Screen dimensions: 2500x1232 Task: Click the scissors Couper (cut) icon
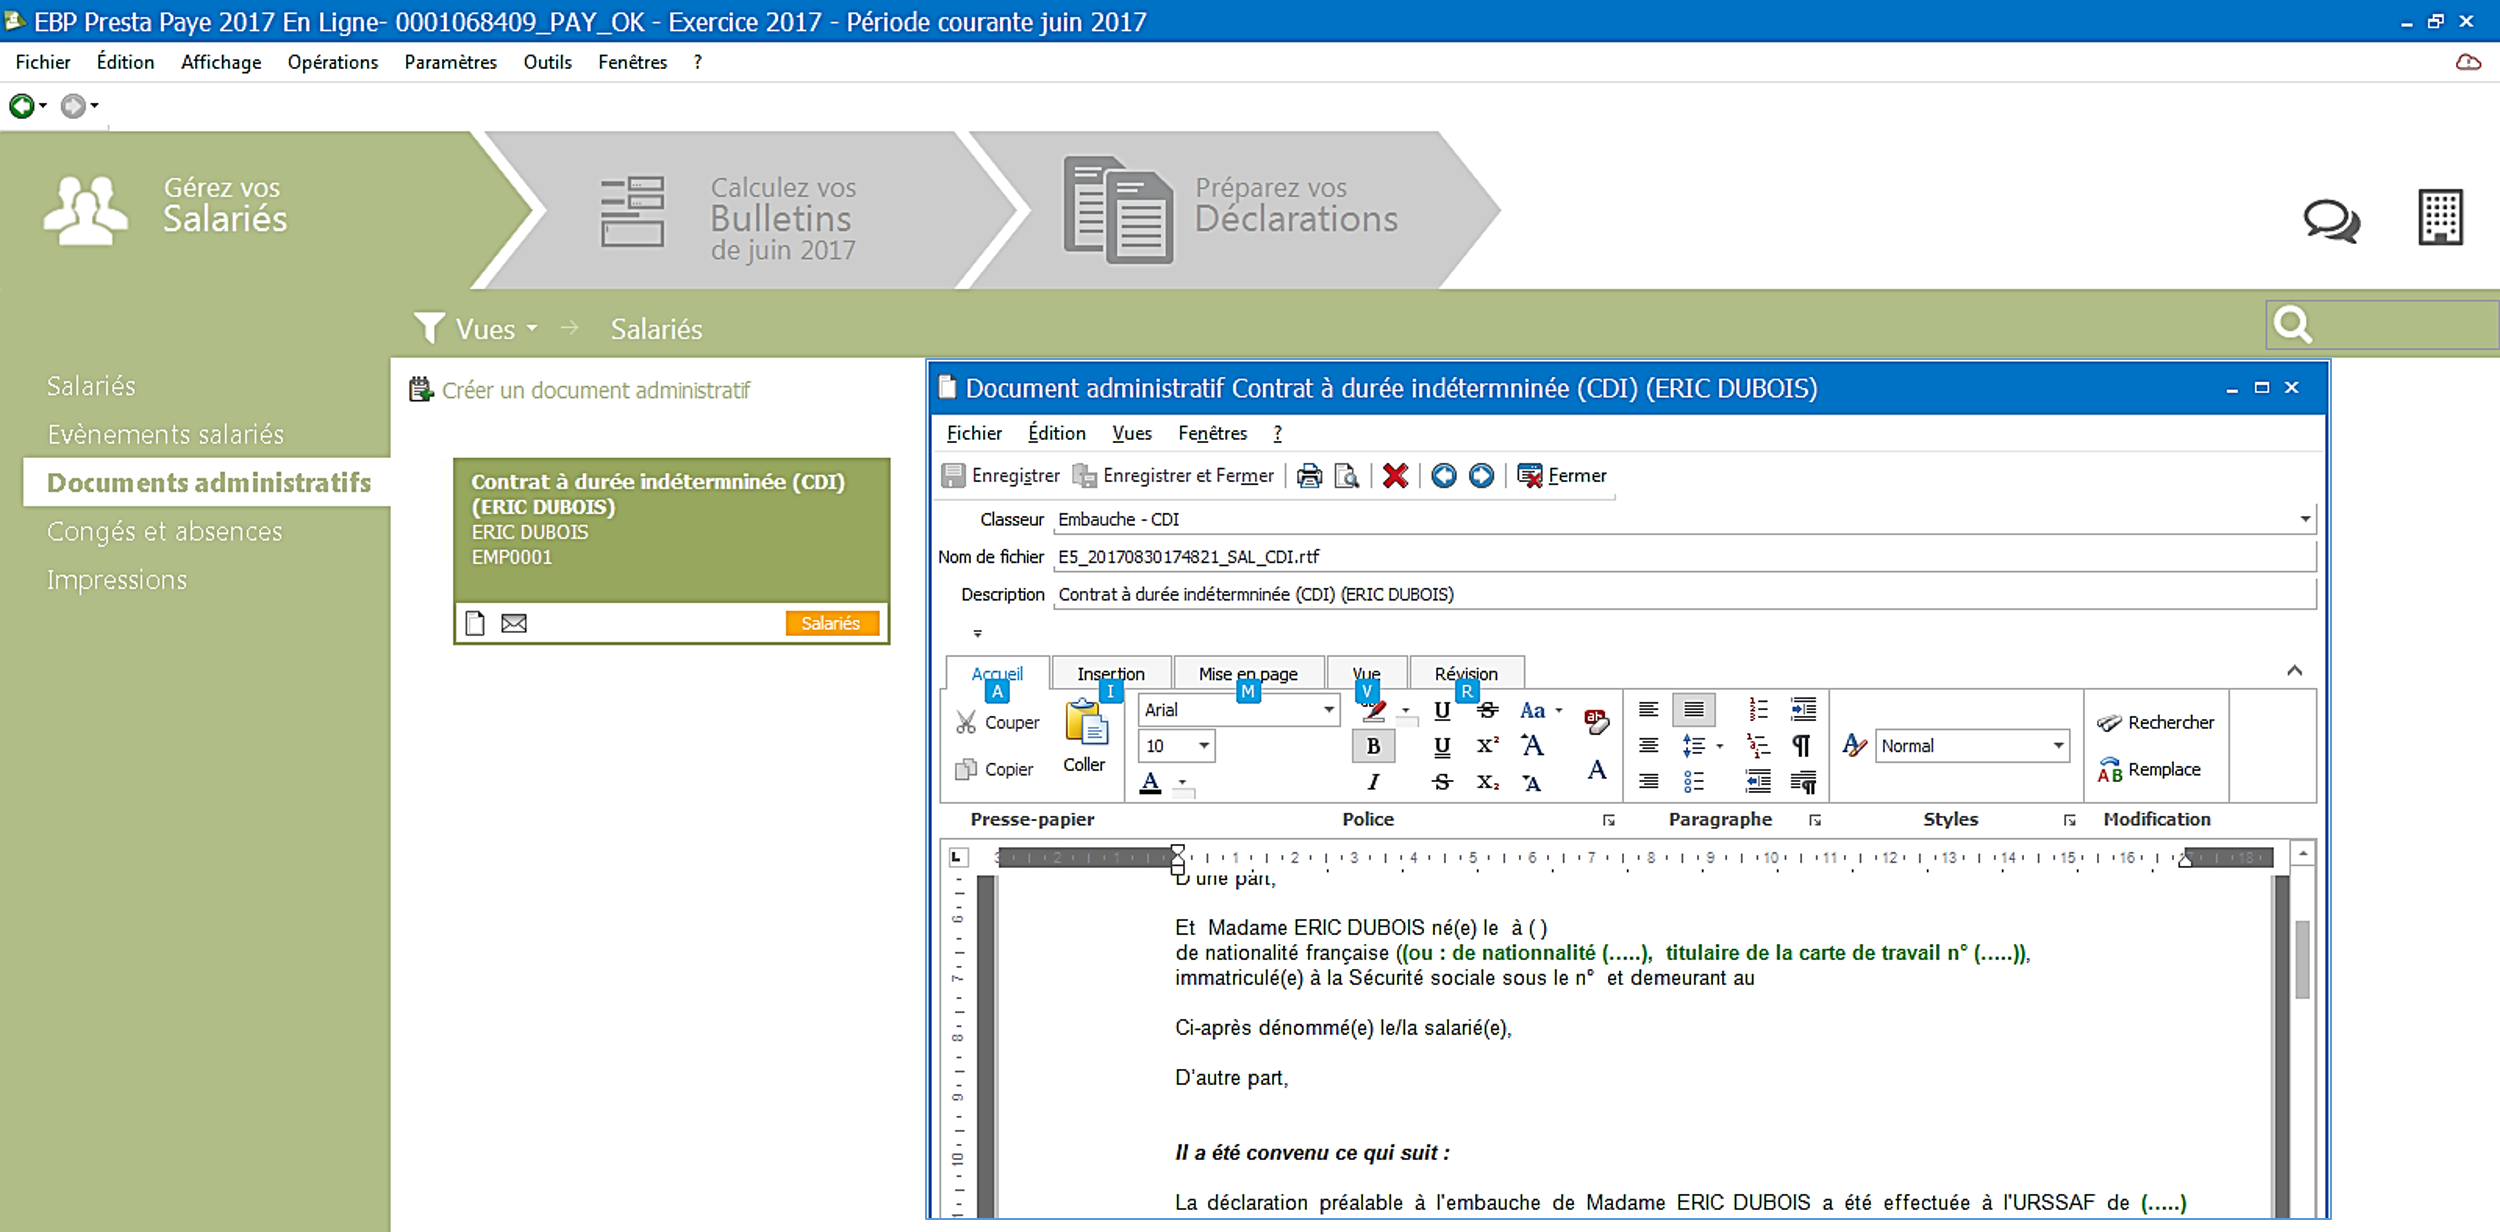[x=965, y=722]
